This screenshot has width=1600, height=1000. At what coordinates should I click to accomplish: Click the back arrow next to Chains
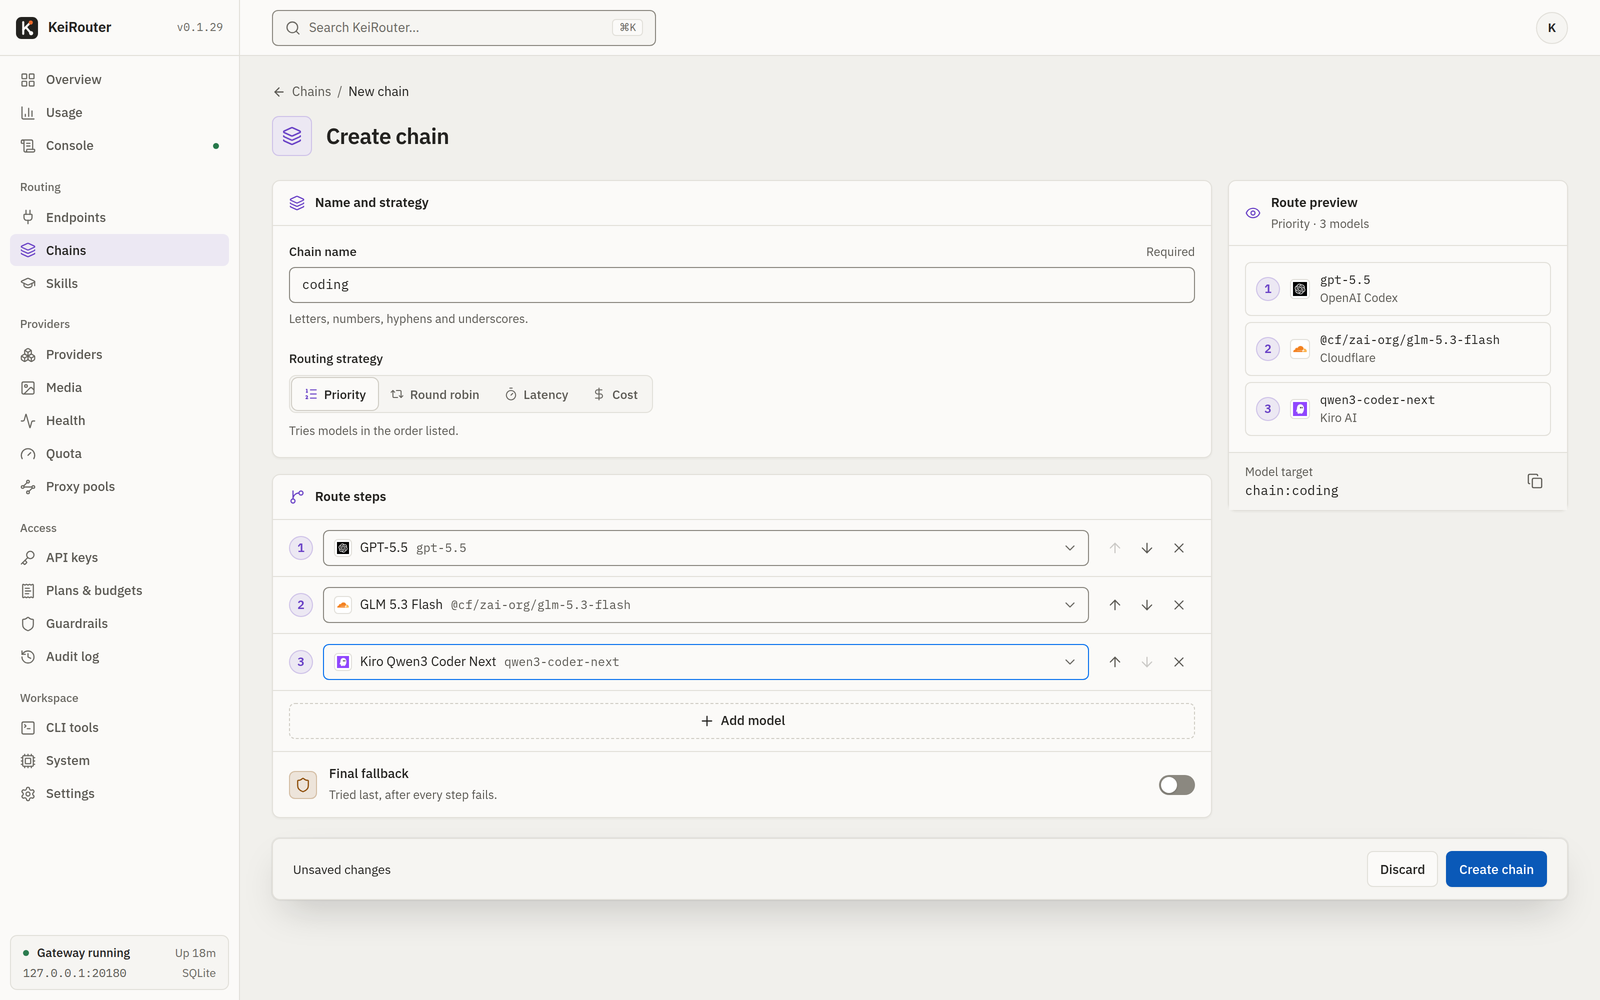pos(279,92)
